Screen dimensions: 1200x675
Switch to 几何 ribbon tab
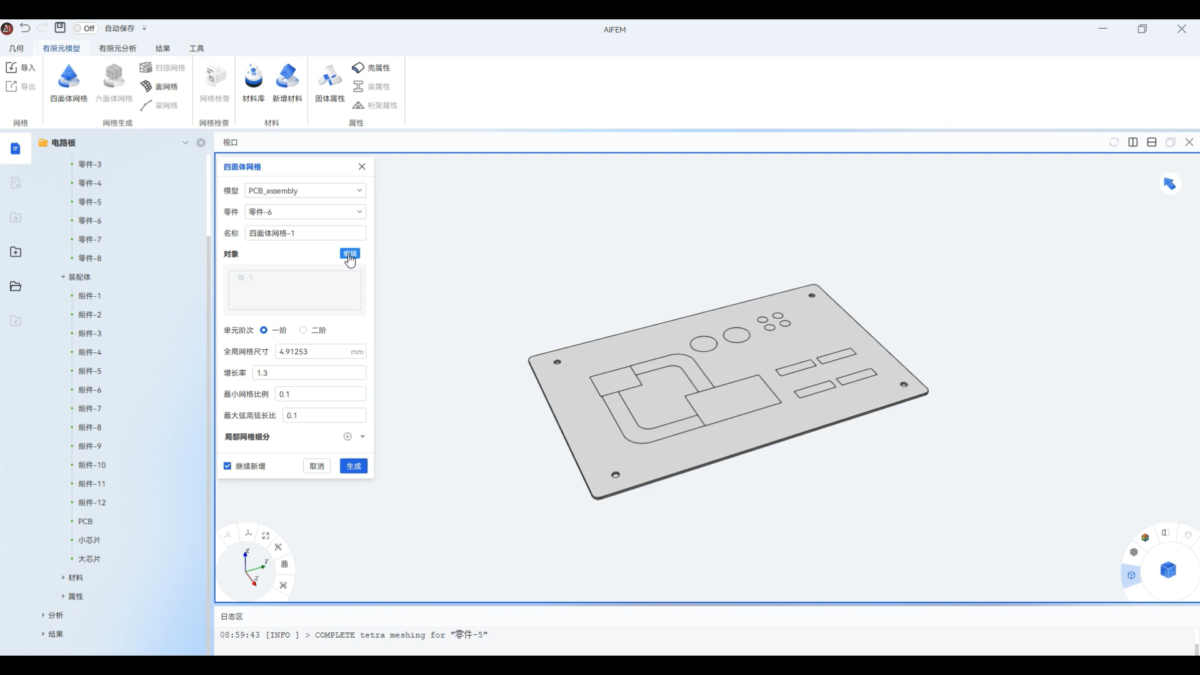tap(16, 48)
